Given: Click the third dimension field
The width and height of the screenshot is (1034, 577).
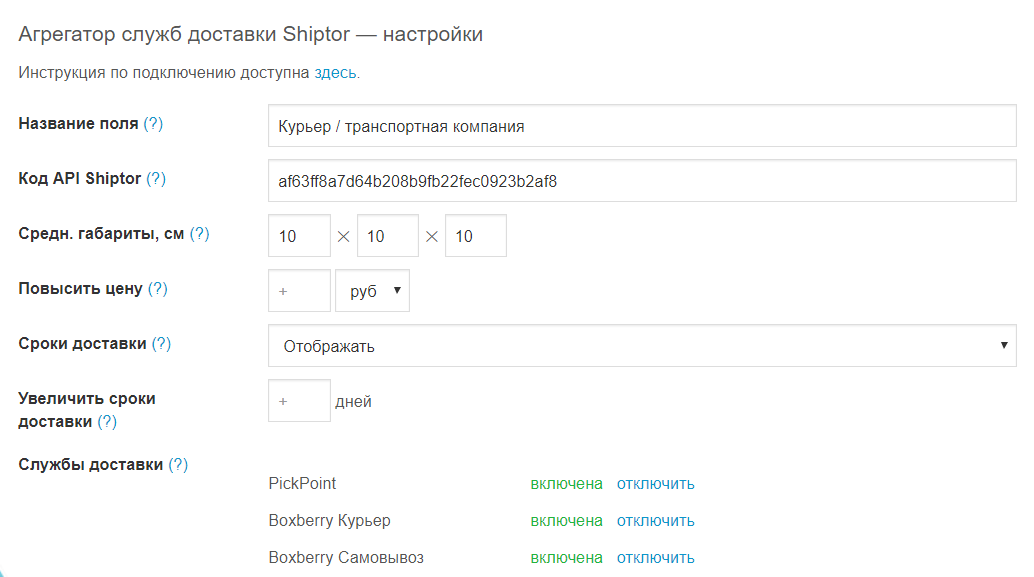Looking at the screenshot, I should point(475,235).
